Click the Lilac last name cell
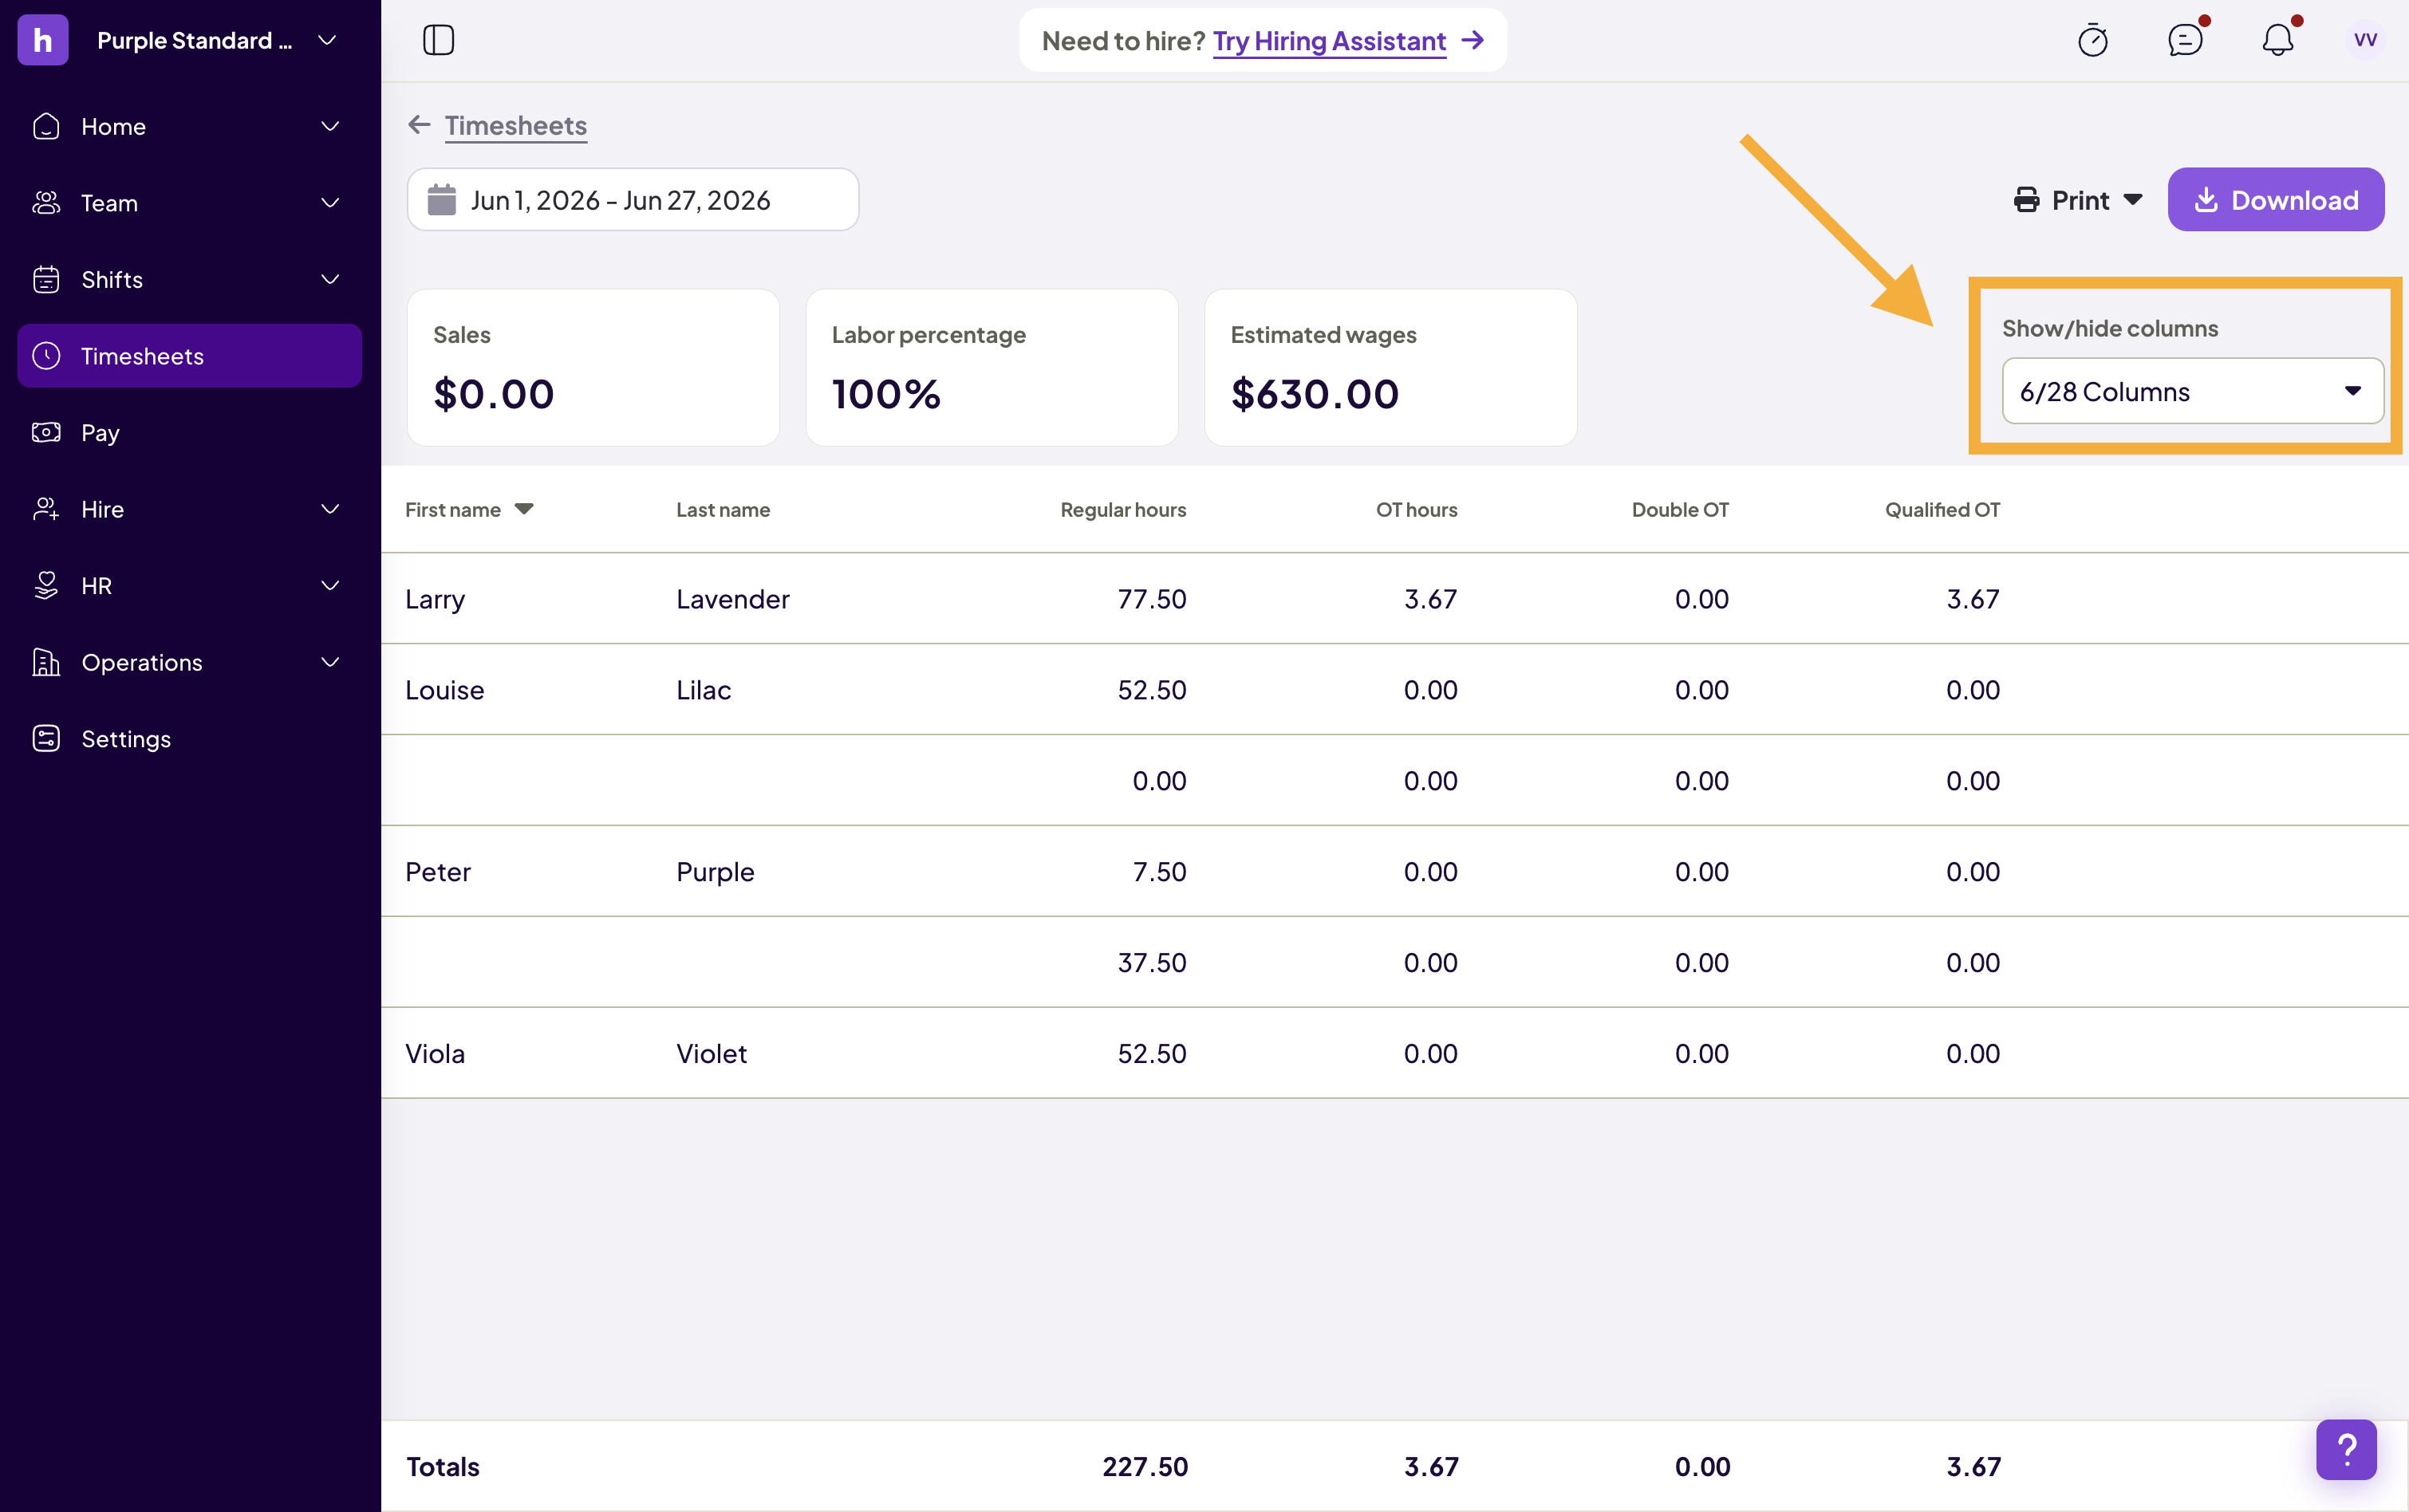 click(x=703, y=690)
